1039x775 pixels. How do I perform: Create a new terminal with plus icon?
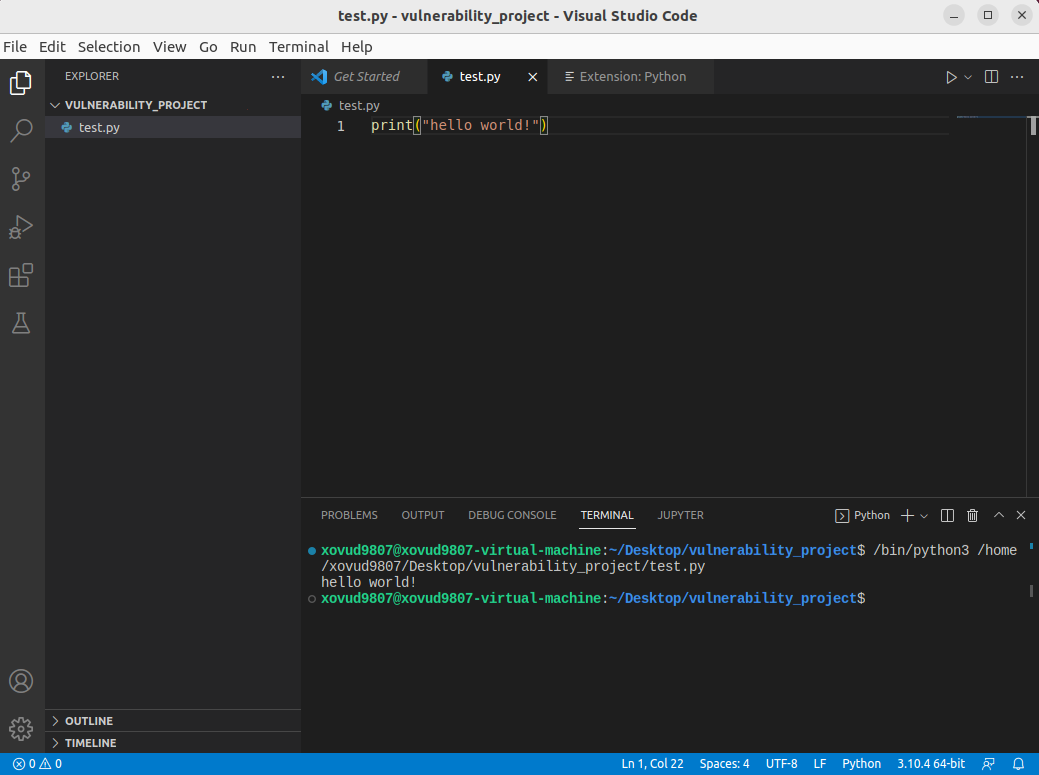coord(907,515)
